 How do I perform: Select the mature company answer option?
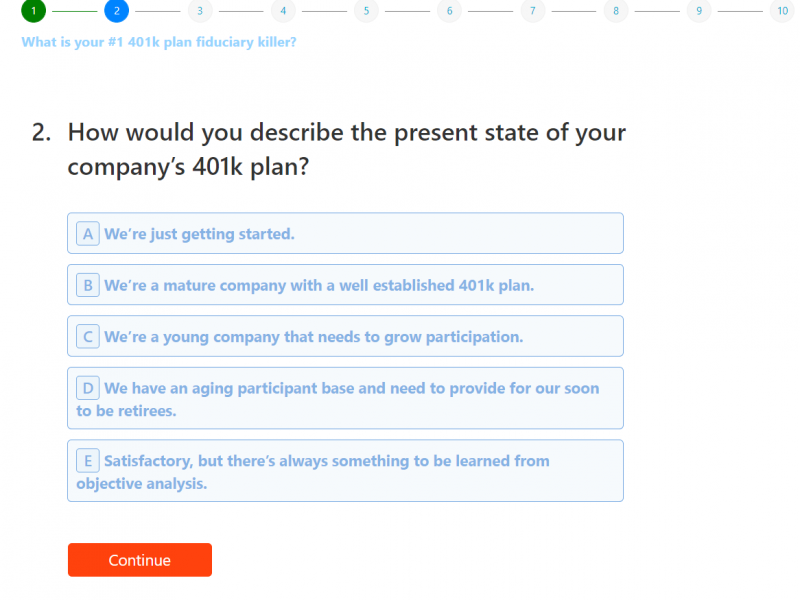[345, 285]
